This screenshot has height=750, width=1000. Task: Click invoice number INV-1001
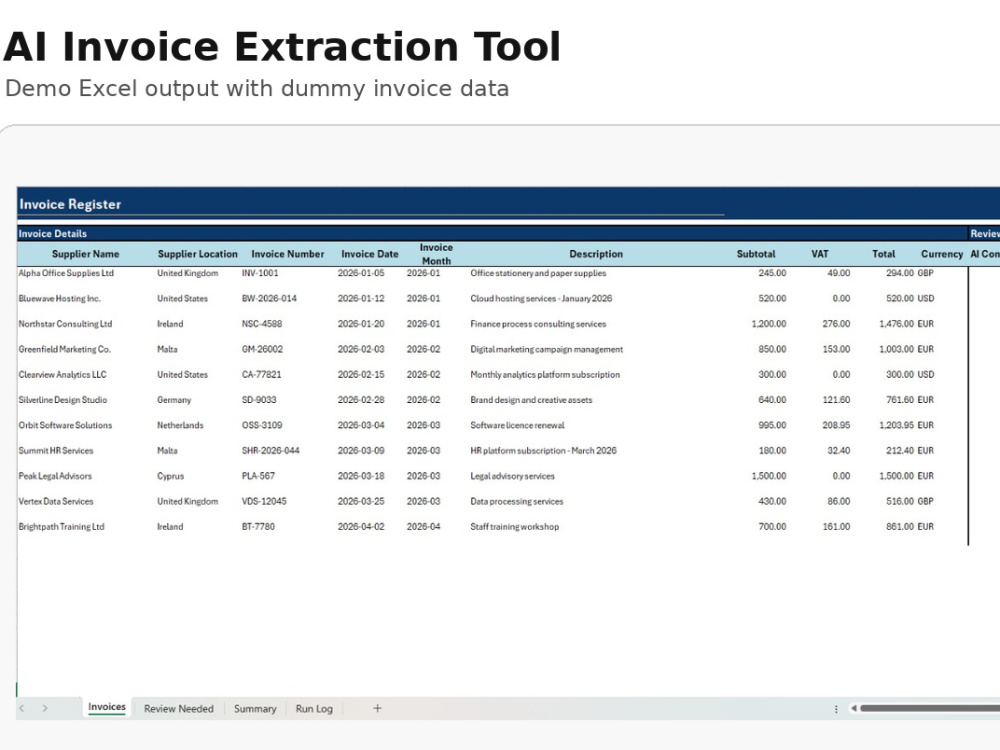(x=260, y=273)
